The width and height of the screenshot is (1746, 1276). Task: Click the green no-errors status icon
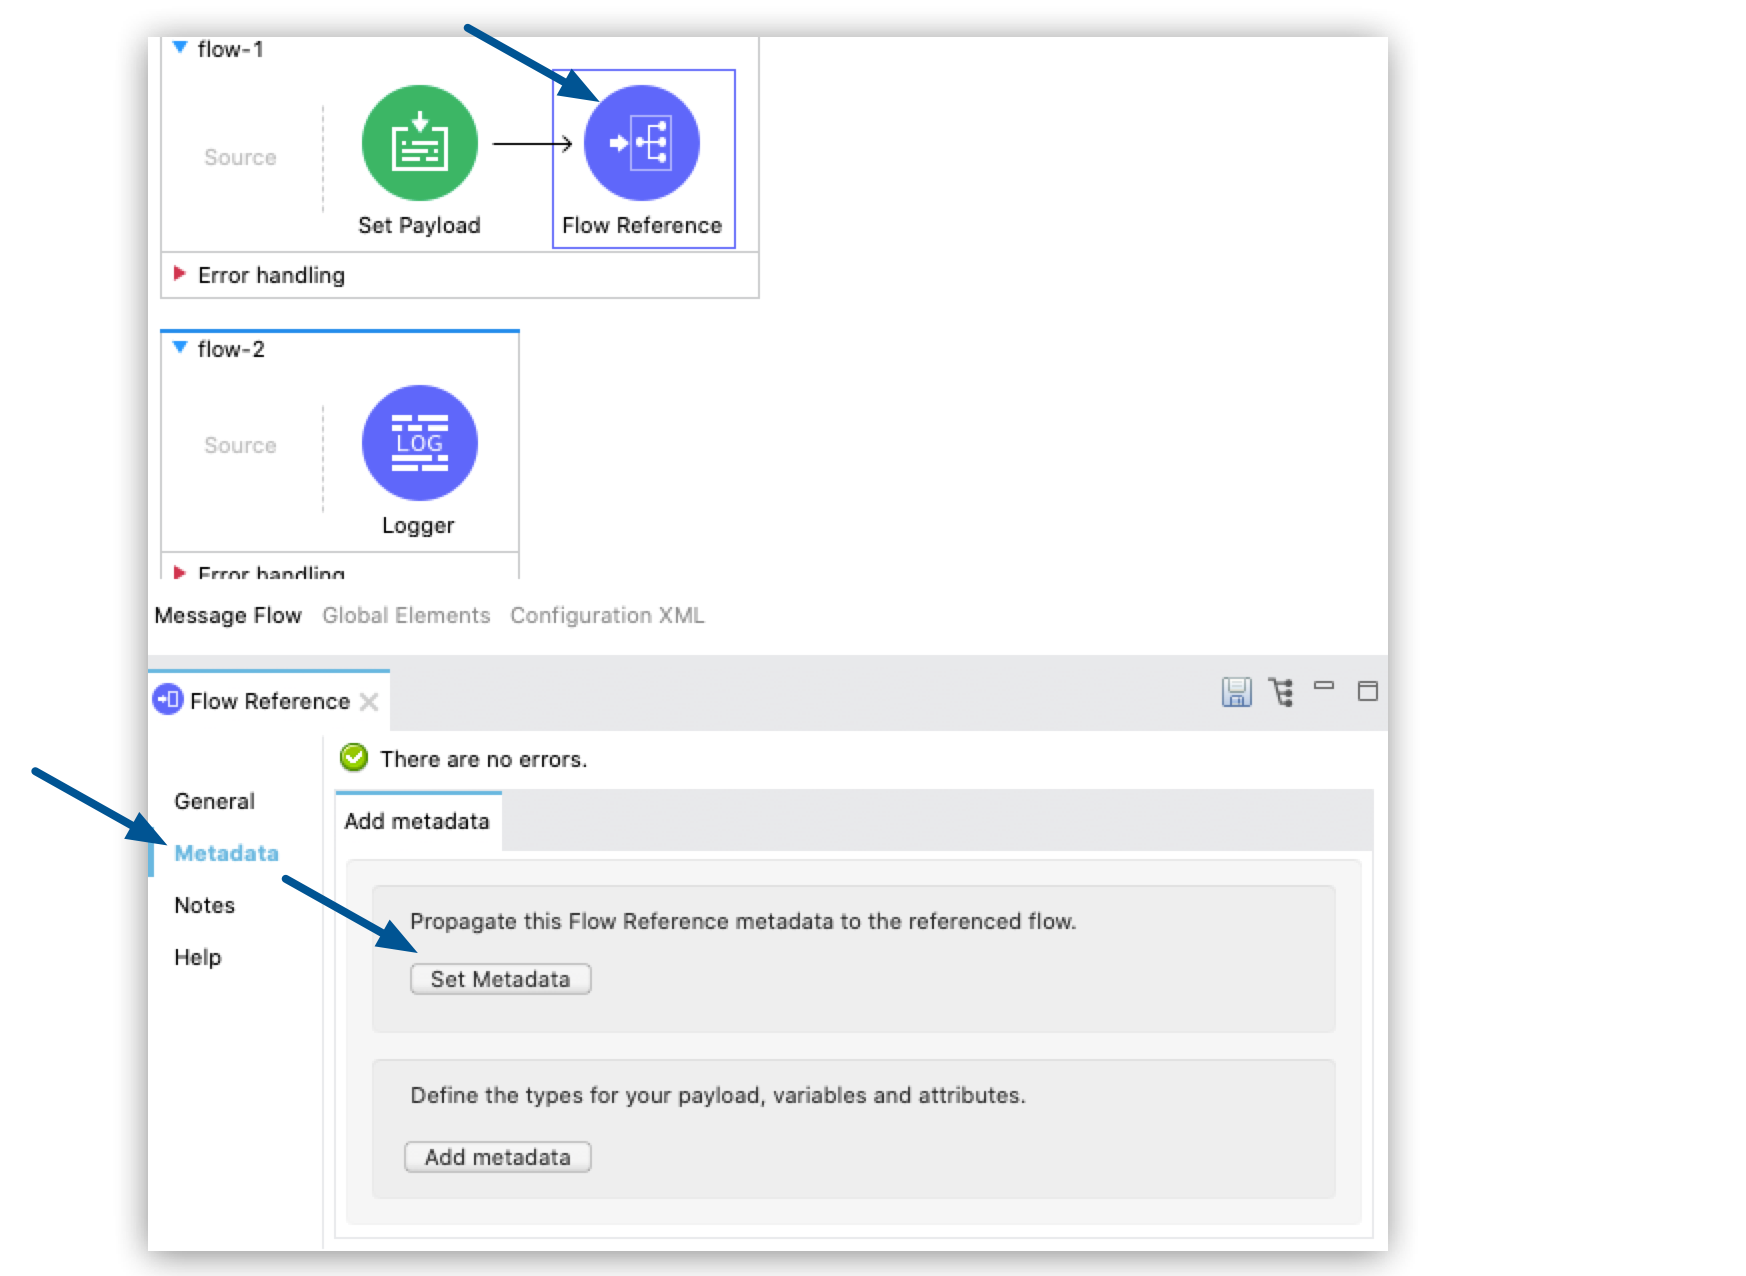click(x=353, y=759)
